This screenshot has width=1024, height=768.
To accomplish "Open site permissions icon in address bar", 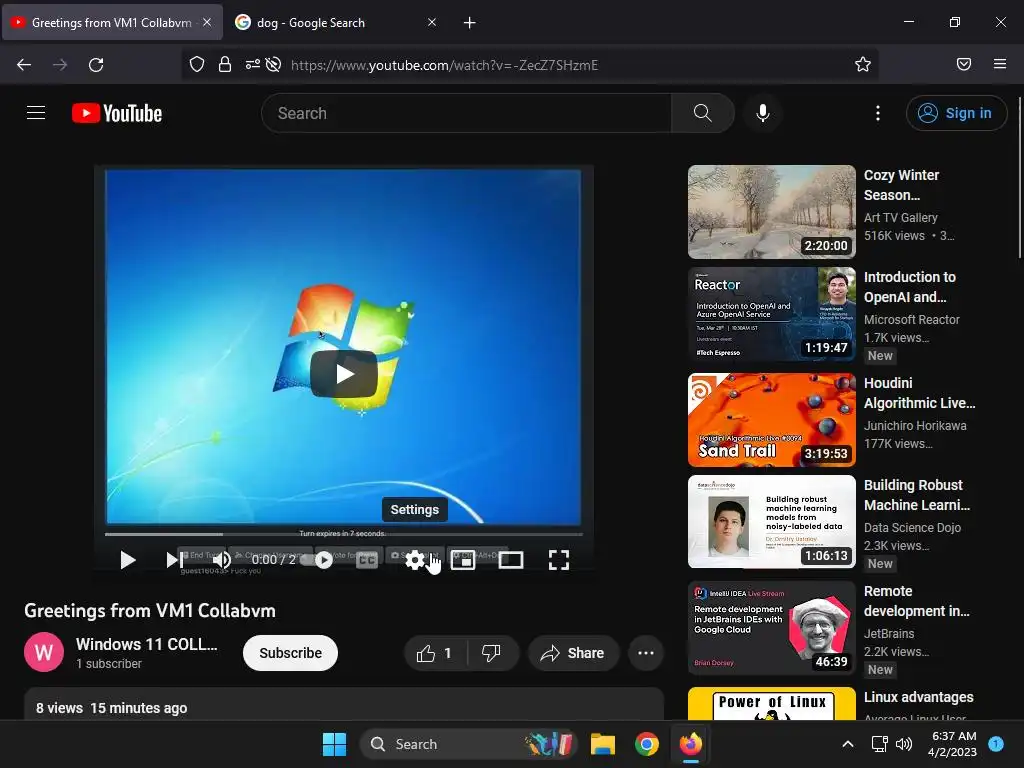I will coord(253,64).
